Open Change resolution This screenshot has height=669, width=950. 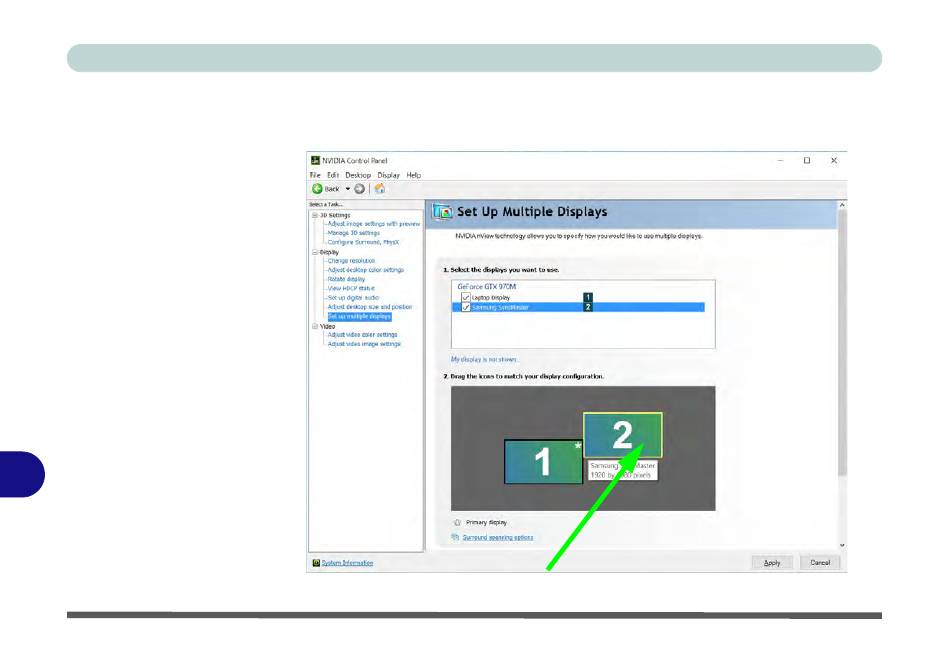pyautogui.click(x=351, y=261)
